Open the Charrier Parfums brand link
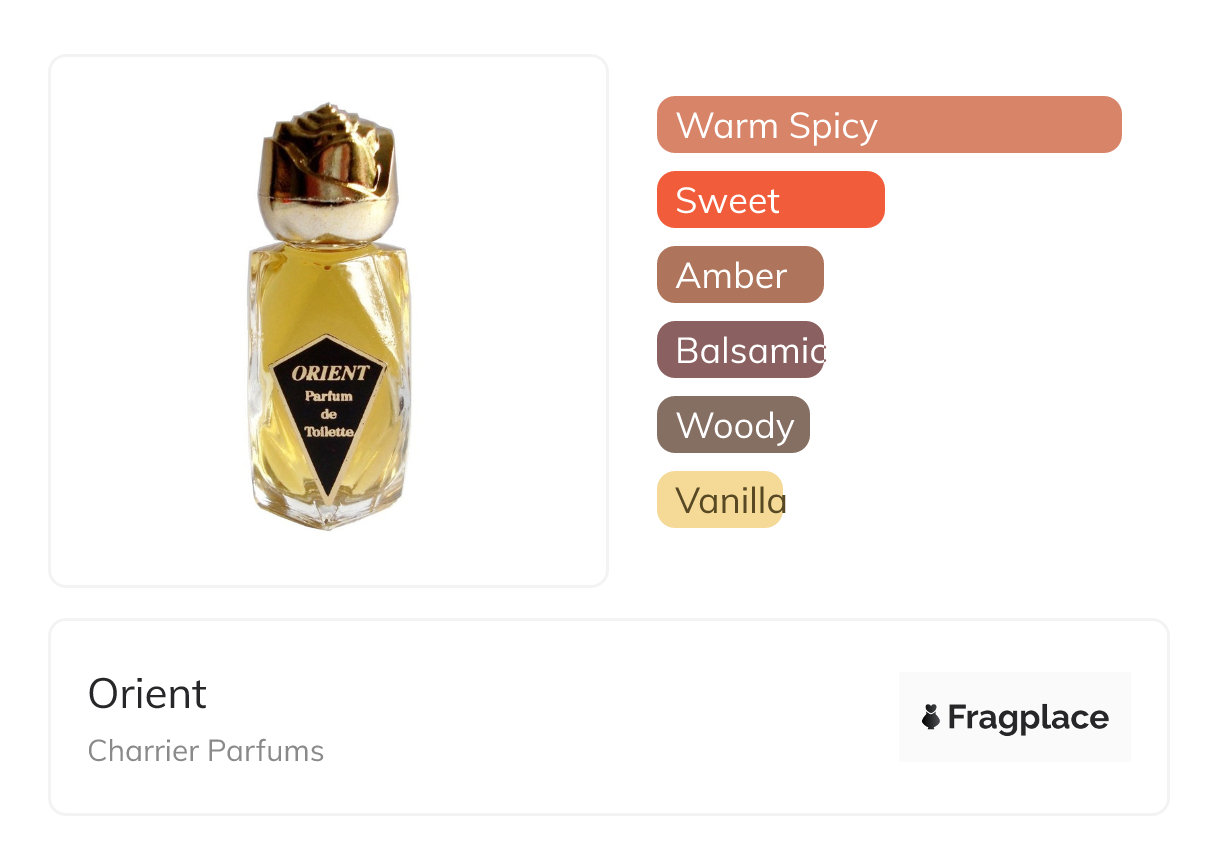This screenshot has height=864, width=1218. 206,751
